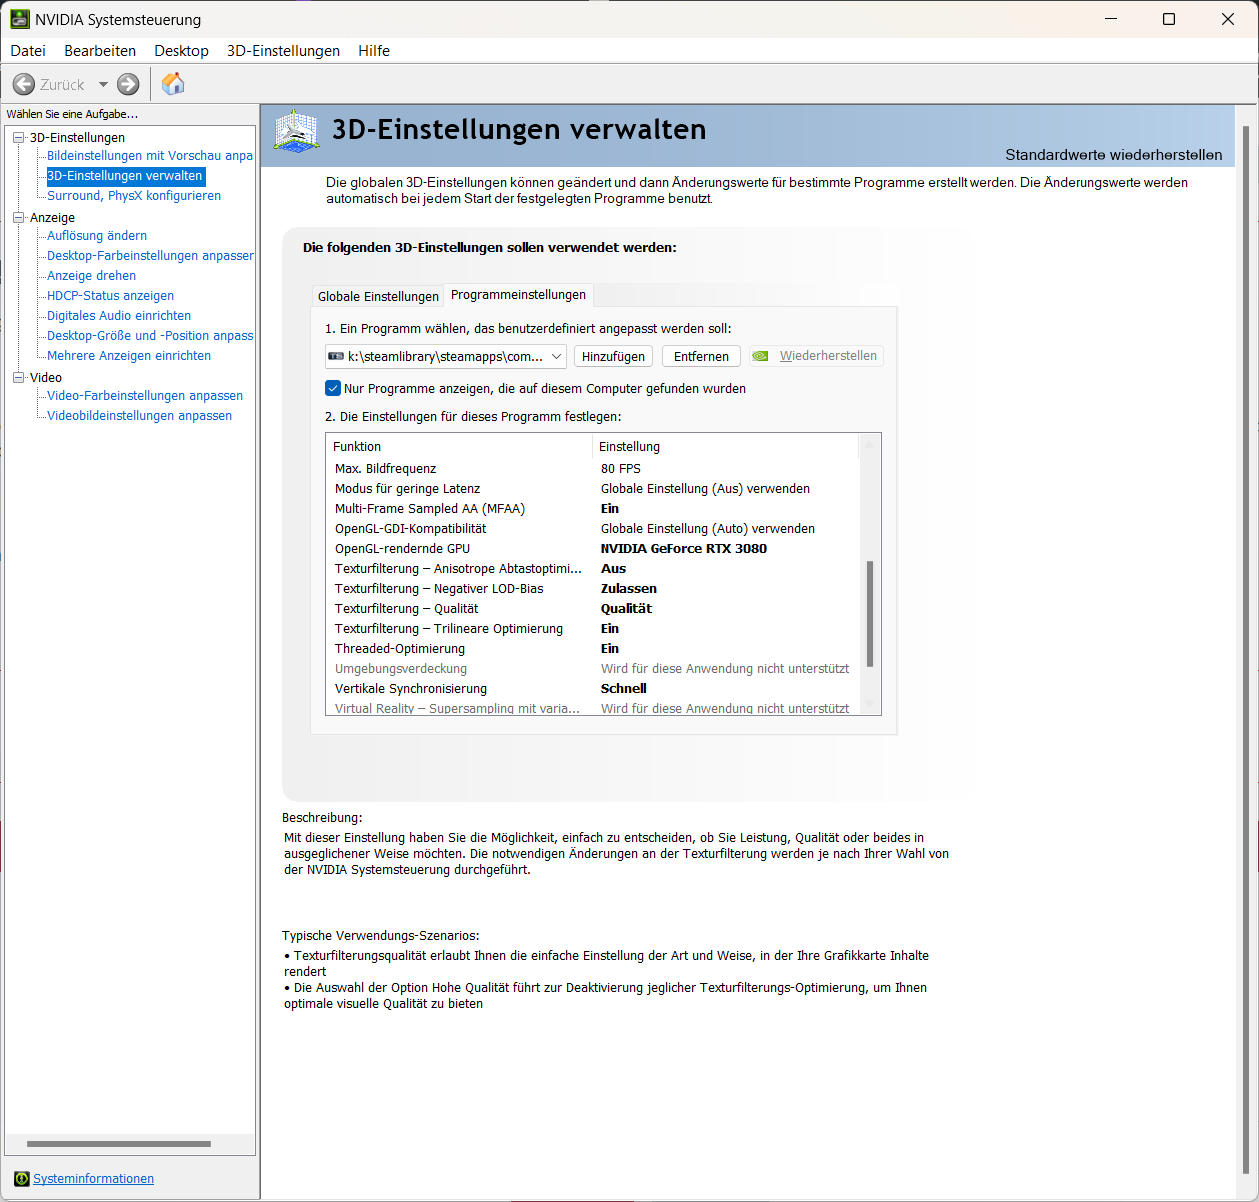Open Videobildeinstellungen anpassen

139,416
